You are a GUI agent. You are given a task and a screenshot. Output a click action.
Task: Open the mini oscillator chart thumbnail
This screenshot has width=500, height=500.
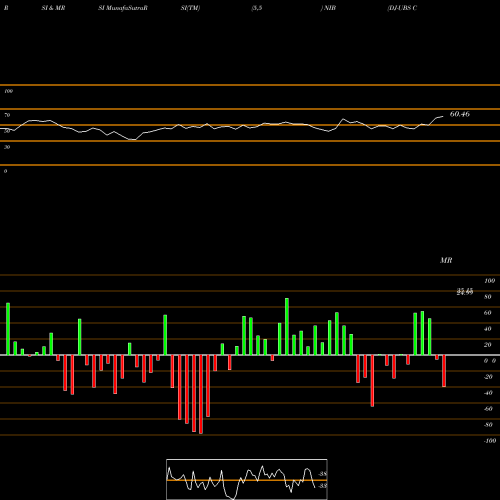tap(247, 479)
